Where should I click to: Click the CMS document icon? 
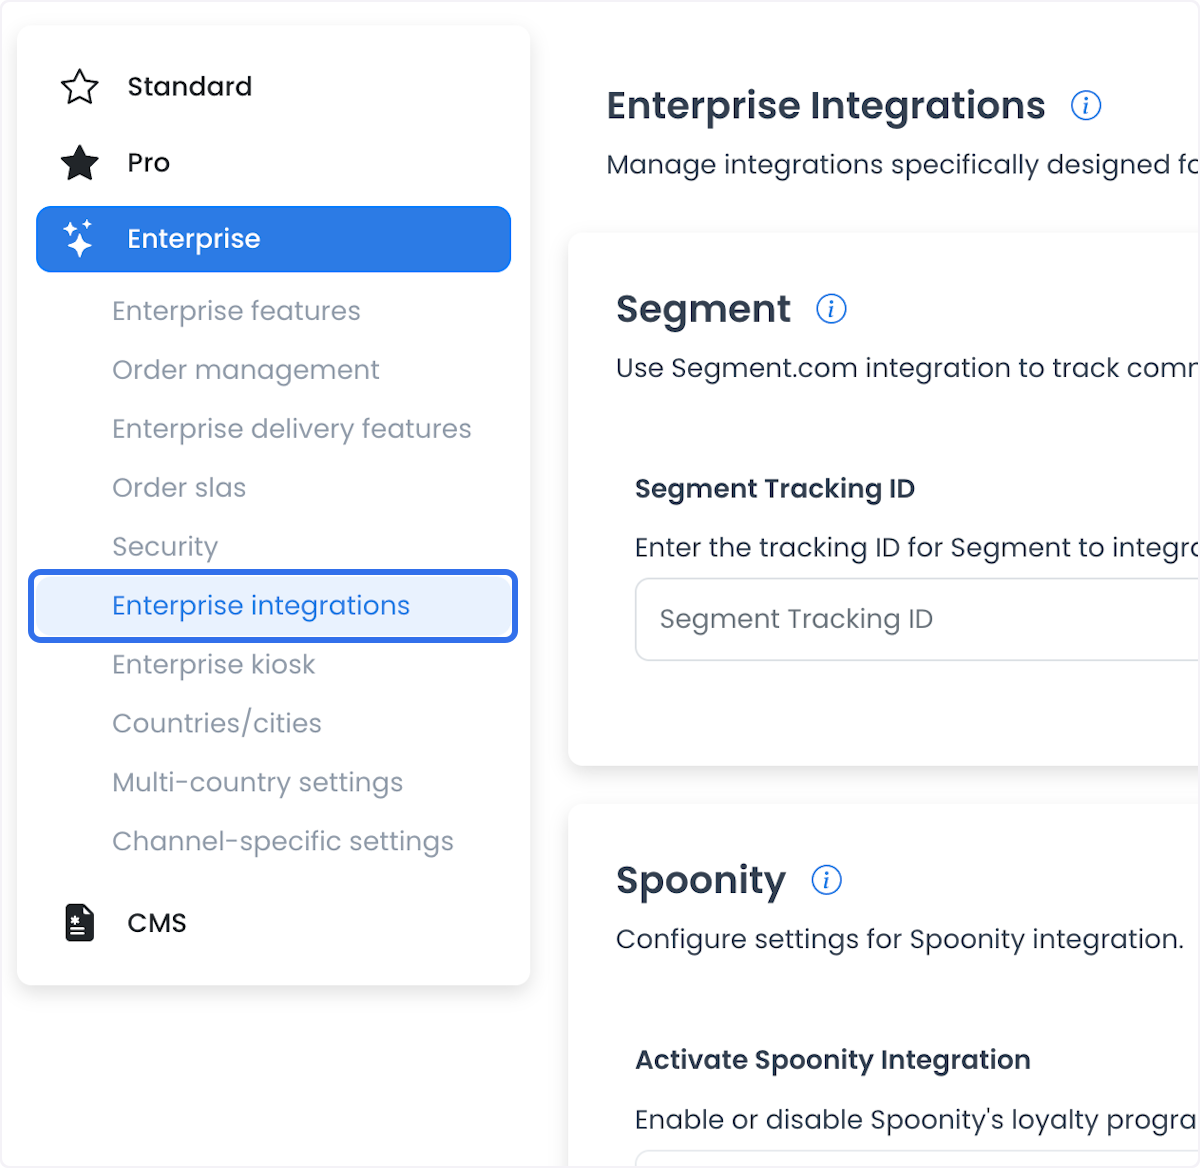[x=80, y=922]
